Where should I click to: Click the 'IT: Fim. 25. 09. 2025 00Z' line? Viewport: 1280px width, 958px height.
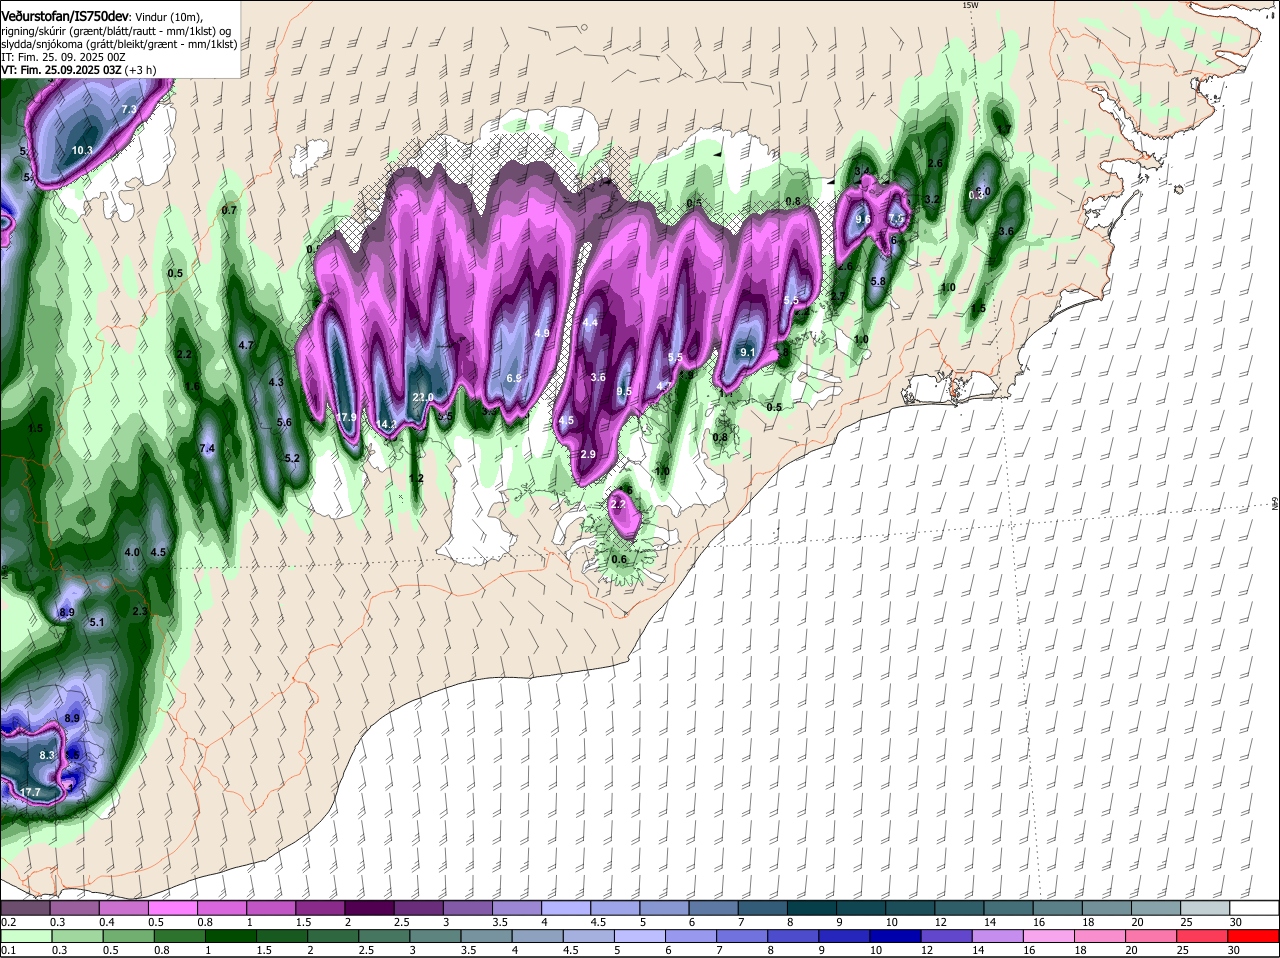(x=63, y=57)
